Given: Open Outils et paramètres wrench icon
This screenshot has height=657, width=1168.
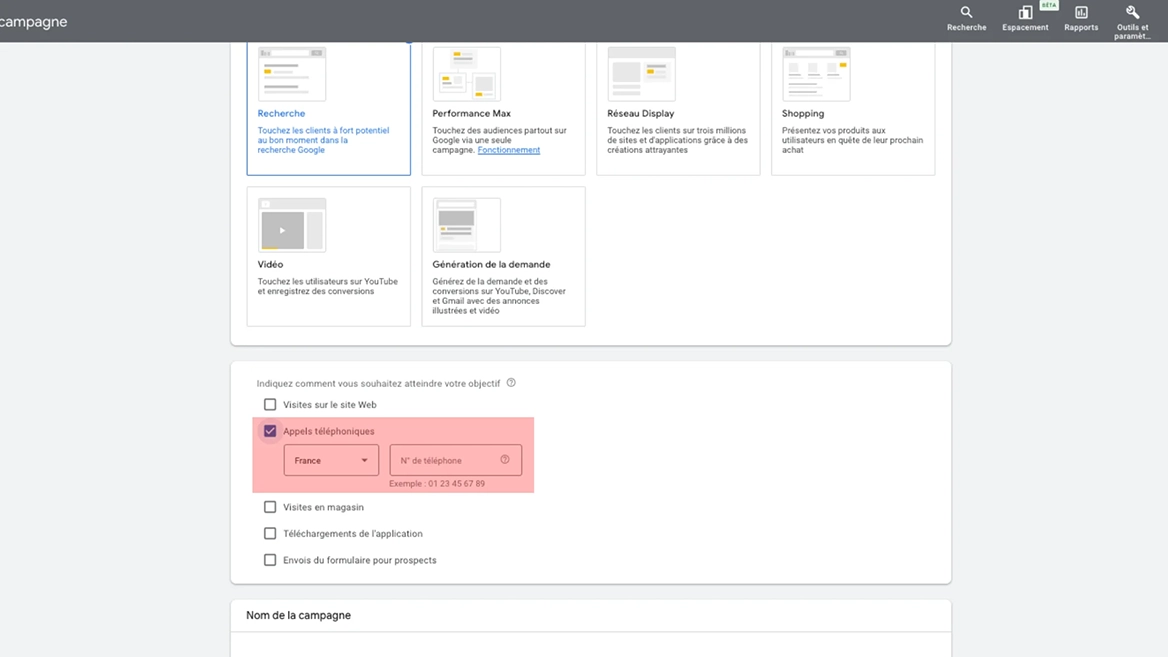Looking at the screenshot, I should pos(1132,22).
